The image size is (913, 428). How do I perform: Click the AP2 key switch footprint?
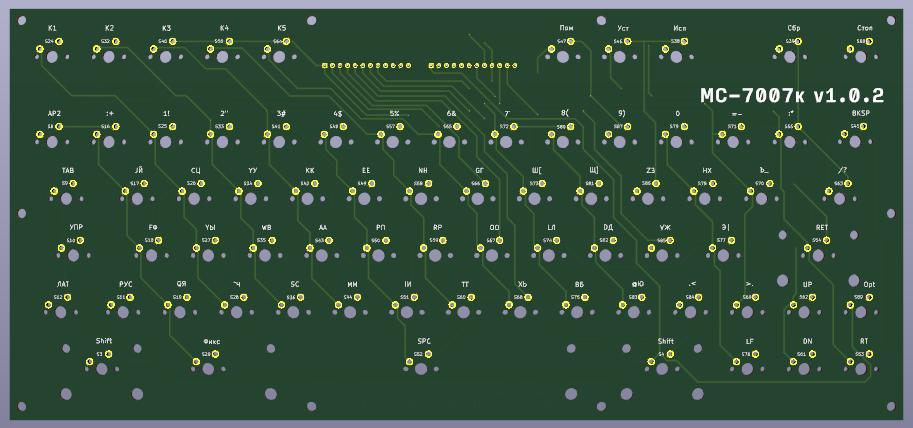[x=54, y=143]
